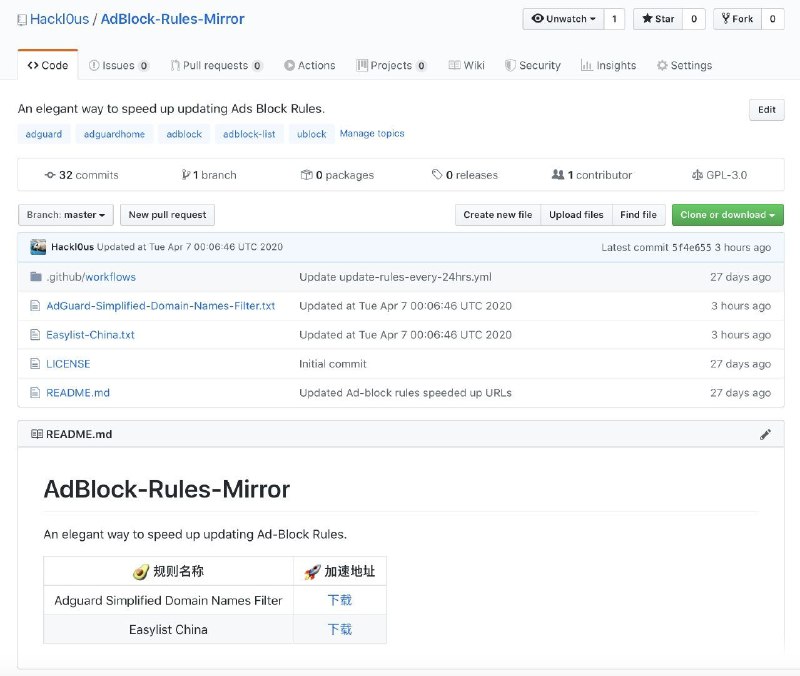
Task: Click Create new file button
Action: click(497, 215)
